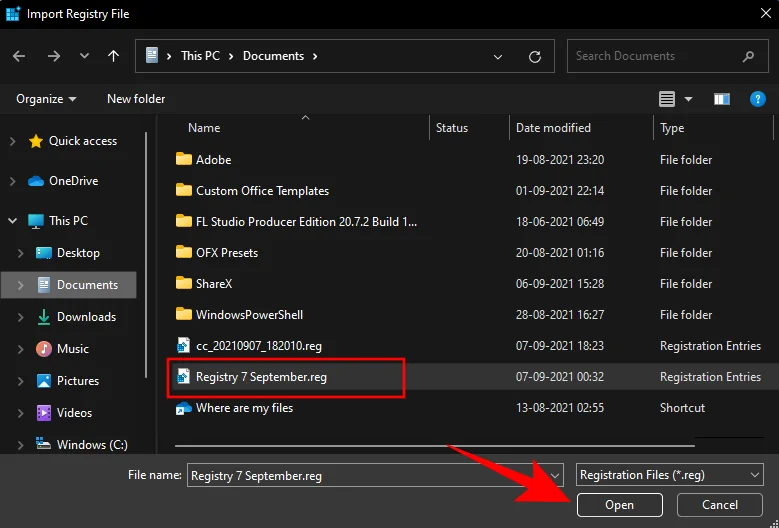Go up one folder level
The width and height of the screenshot is (779, 528).
(x=113, y=56)
